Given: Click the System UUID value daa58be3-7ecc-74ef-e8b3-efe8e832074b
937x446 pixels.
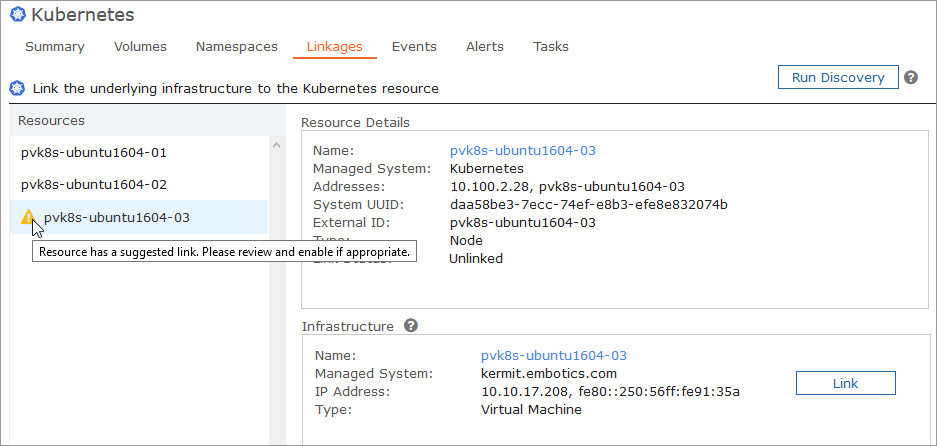Looking at the screenshot, I should [x=589, y=204].
